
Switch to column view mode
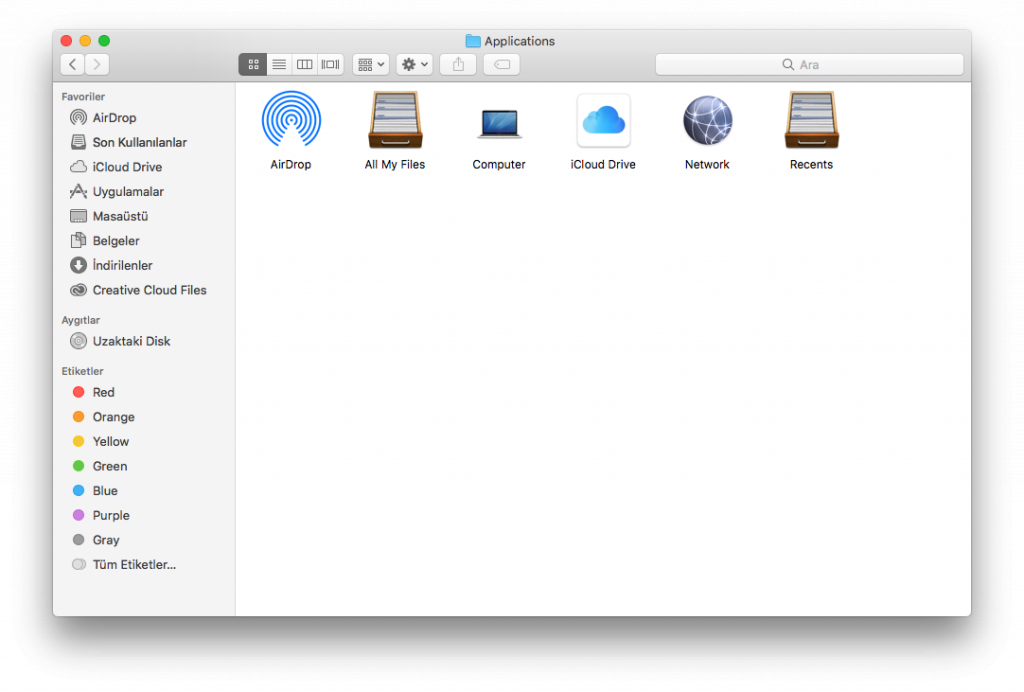click(x=305, y=64)
